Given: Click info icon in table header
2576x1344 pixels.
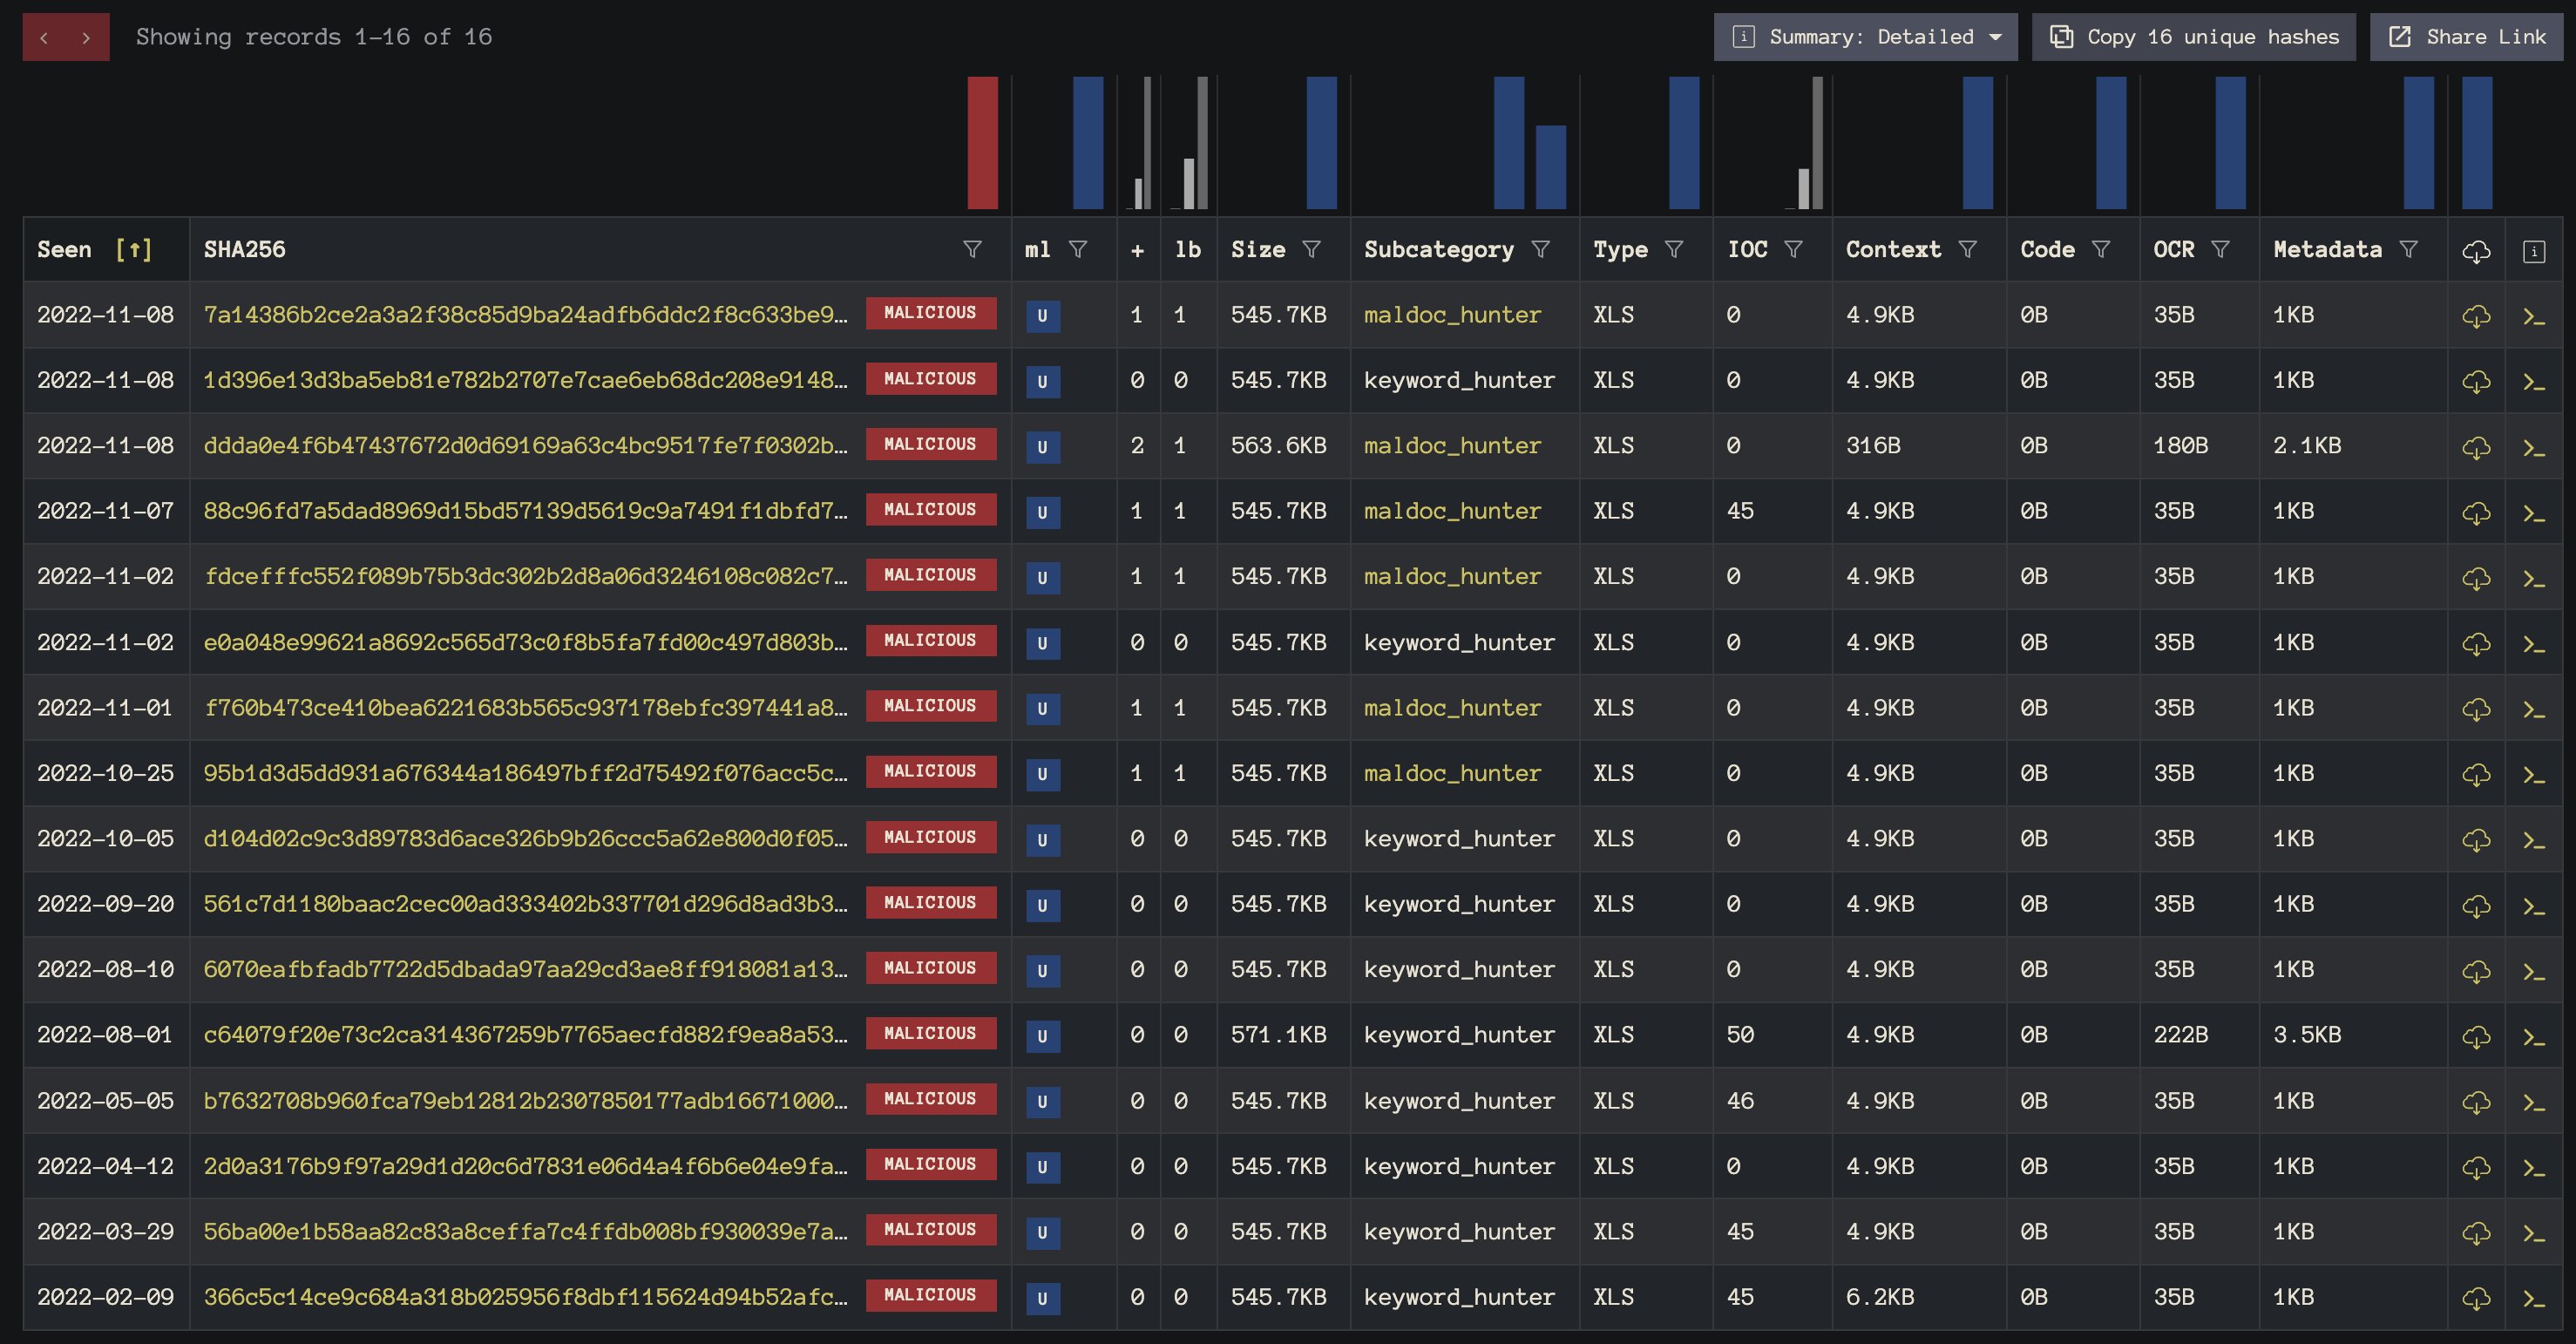Looking at the screenshot, I should click(2534, 251).
